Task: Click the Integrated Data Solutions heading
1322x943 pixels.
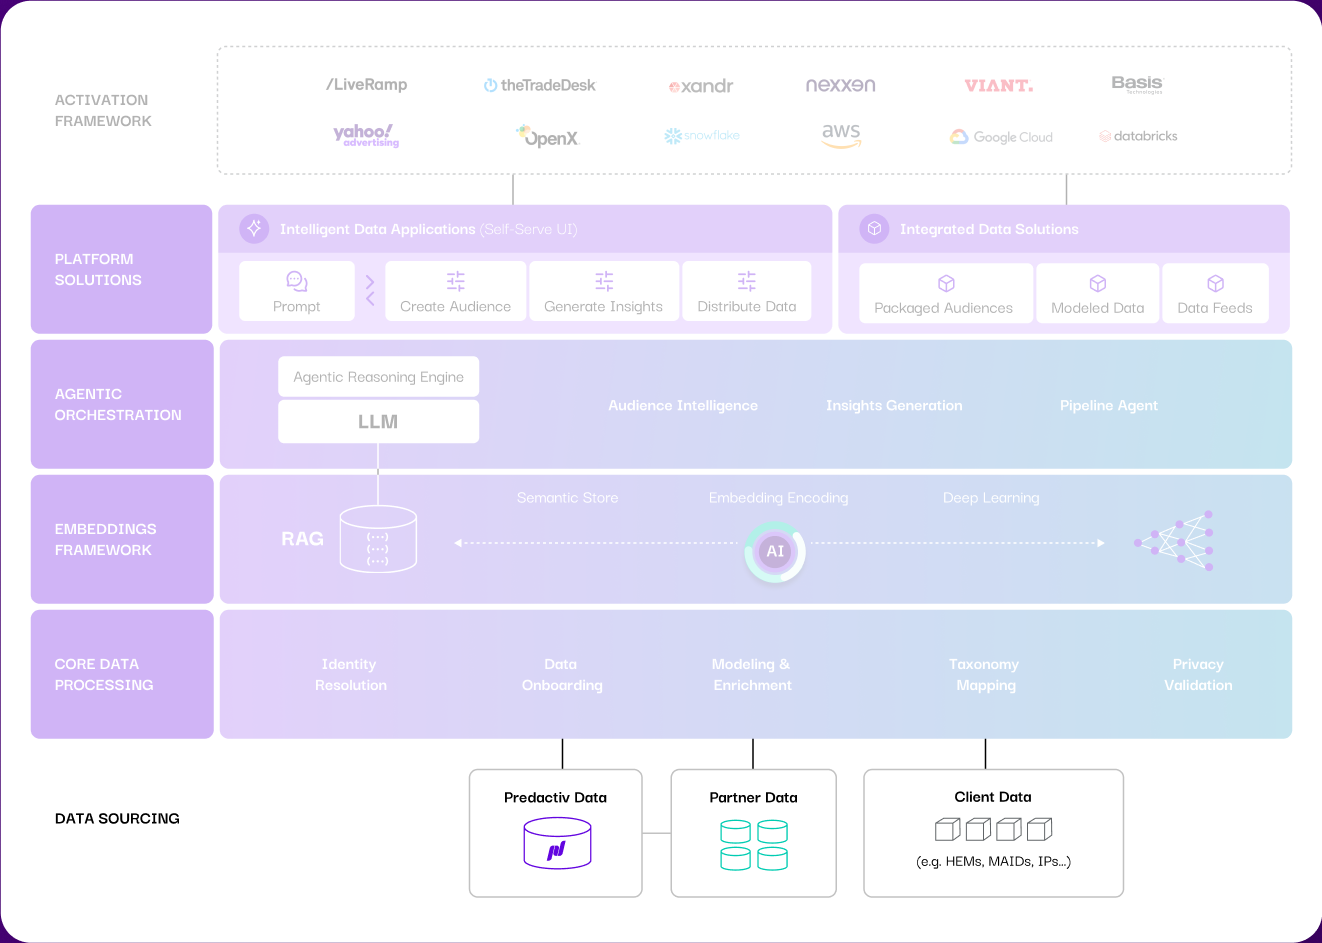Action: click(x=989, y=229)
